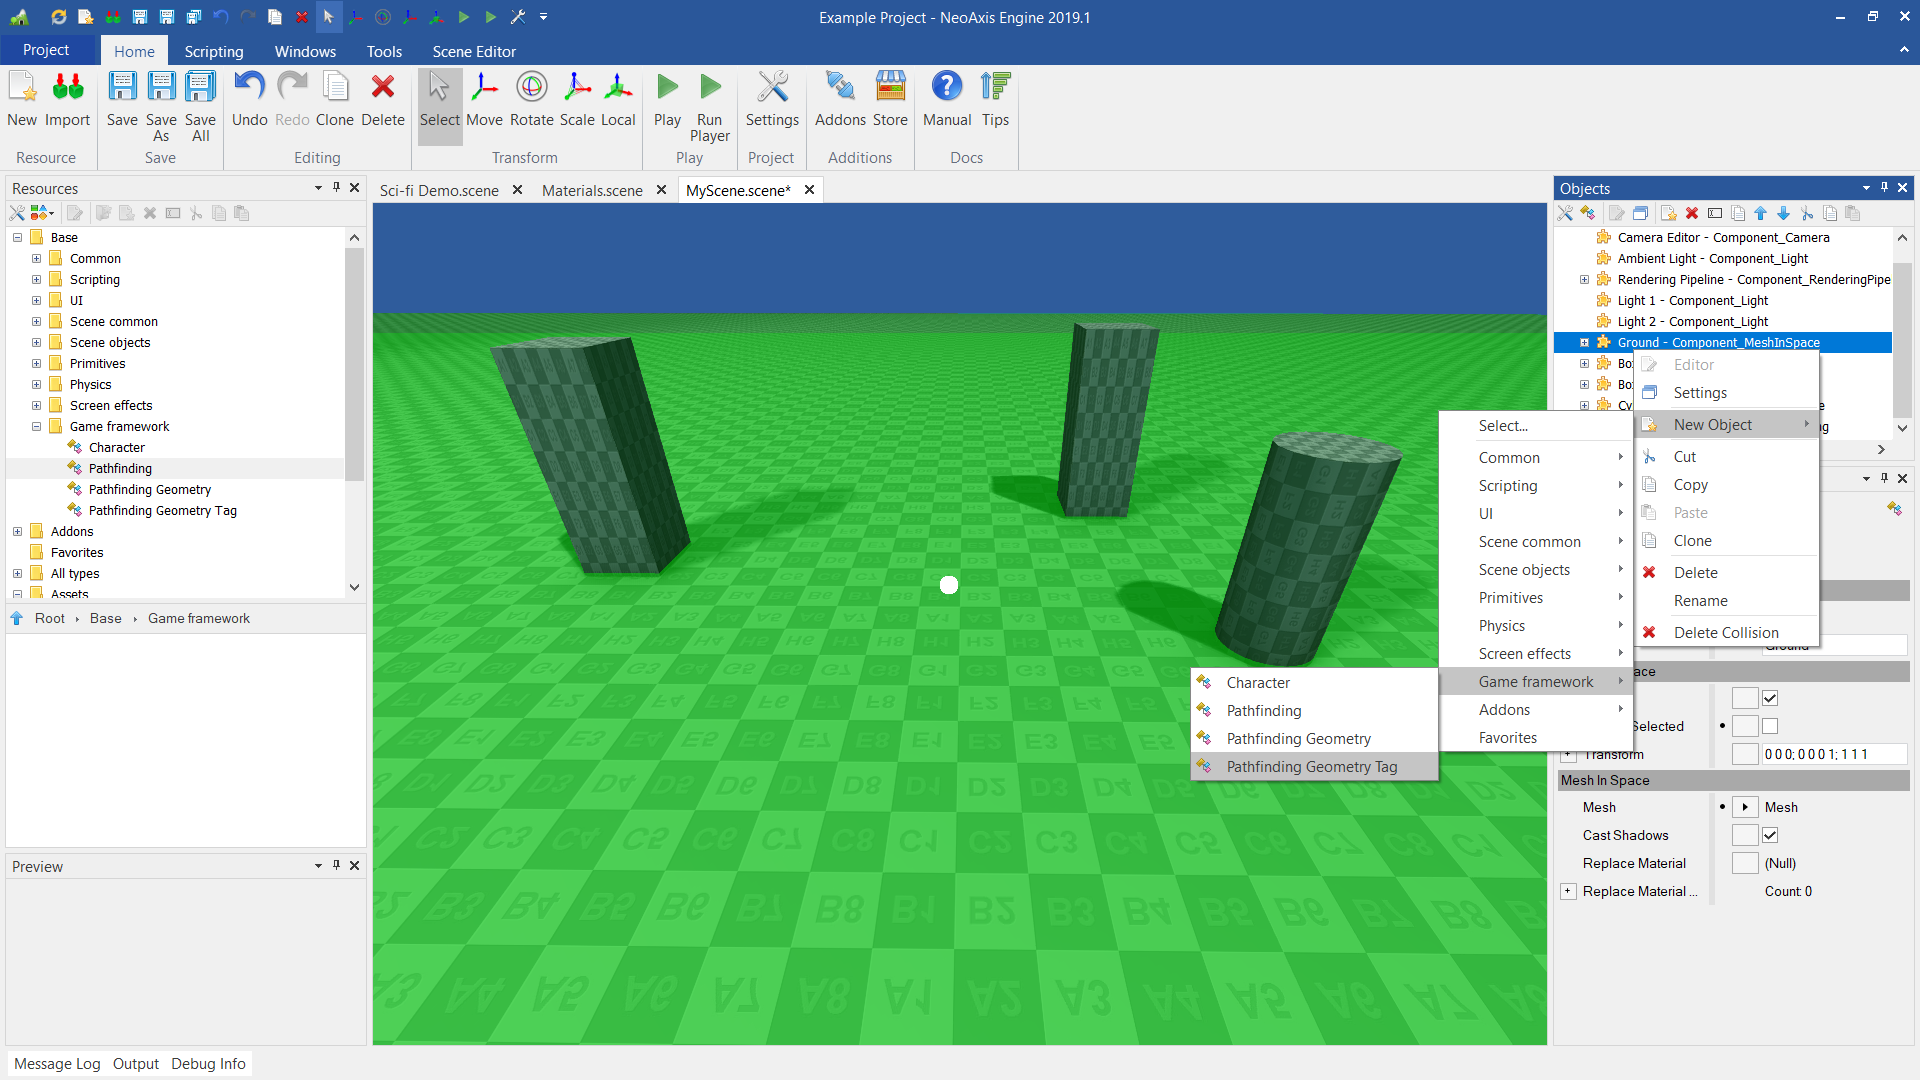Choose Pathfinding Geometry Tag from the submenu
This screenshot has width=1920, height=1080.
pyautogui.click(x=1311, y=766)
